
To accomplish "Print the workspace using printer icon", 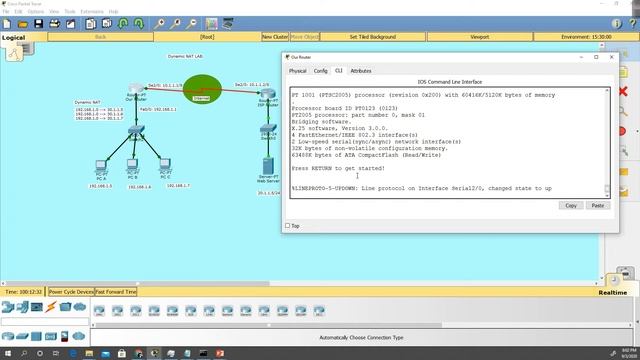I will pyautogui.click(x=55, y=24).
